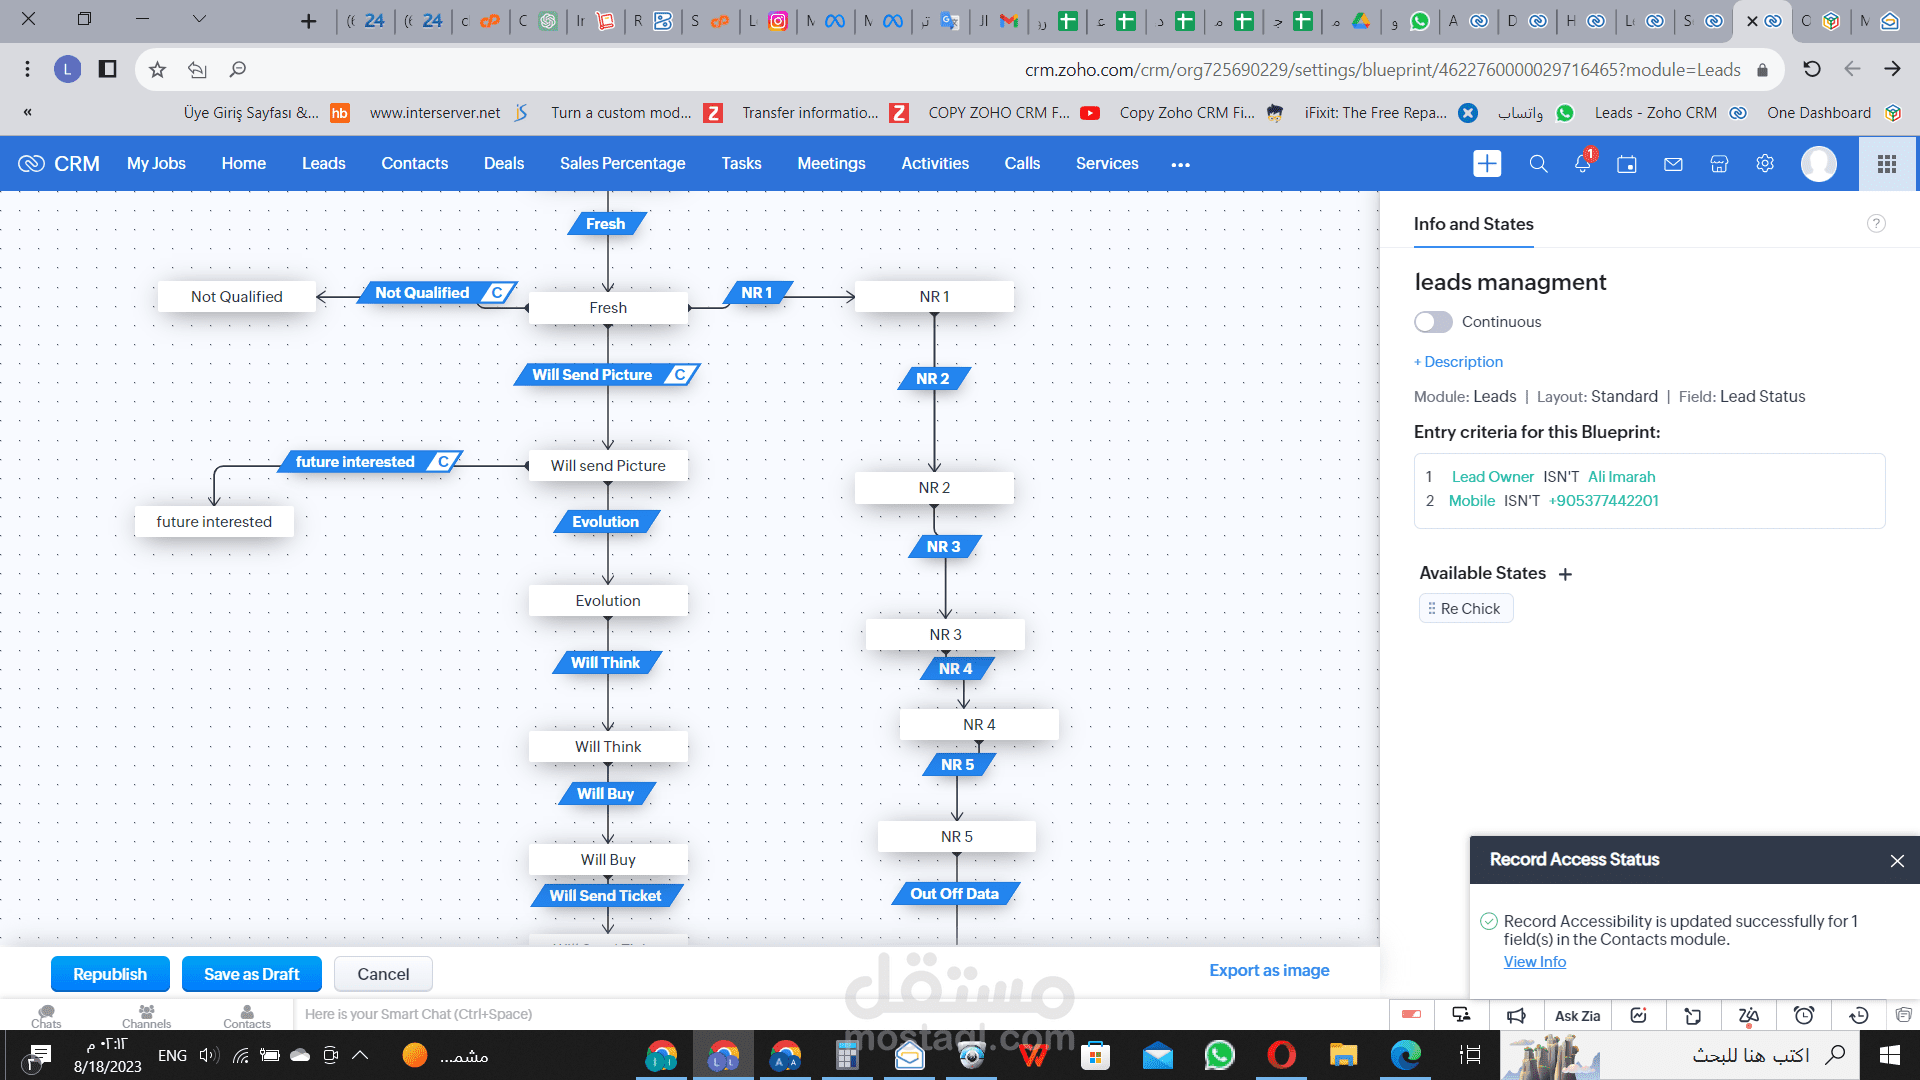Toggle the Continuous switch
The image size is (1920, 1080).
pos(1433,322)
